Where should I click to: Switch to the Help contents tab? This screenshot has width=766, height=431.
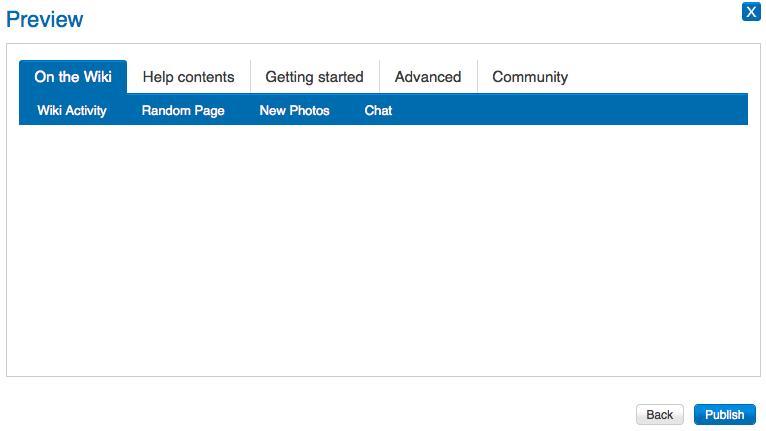[188, 77]
